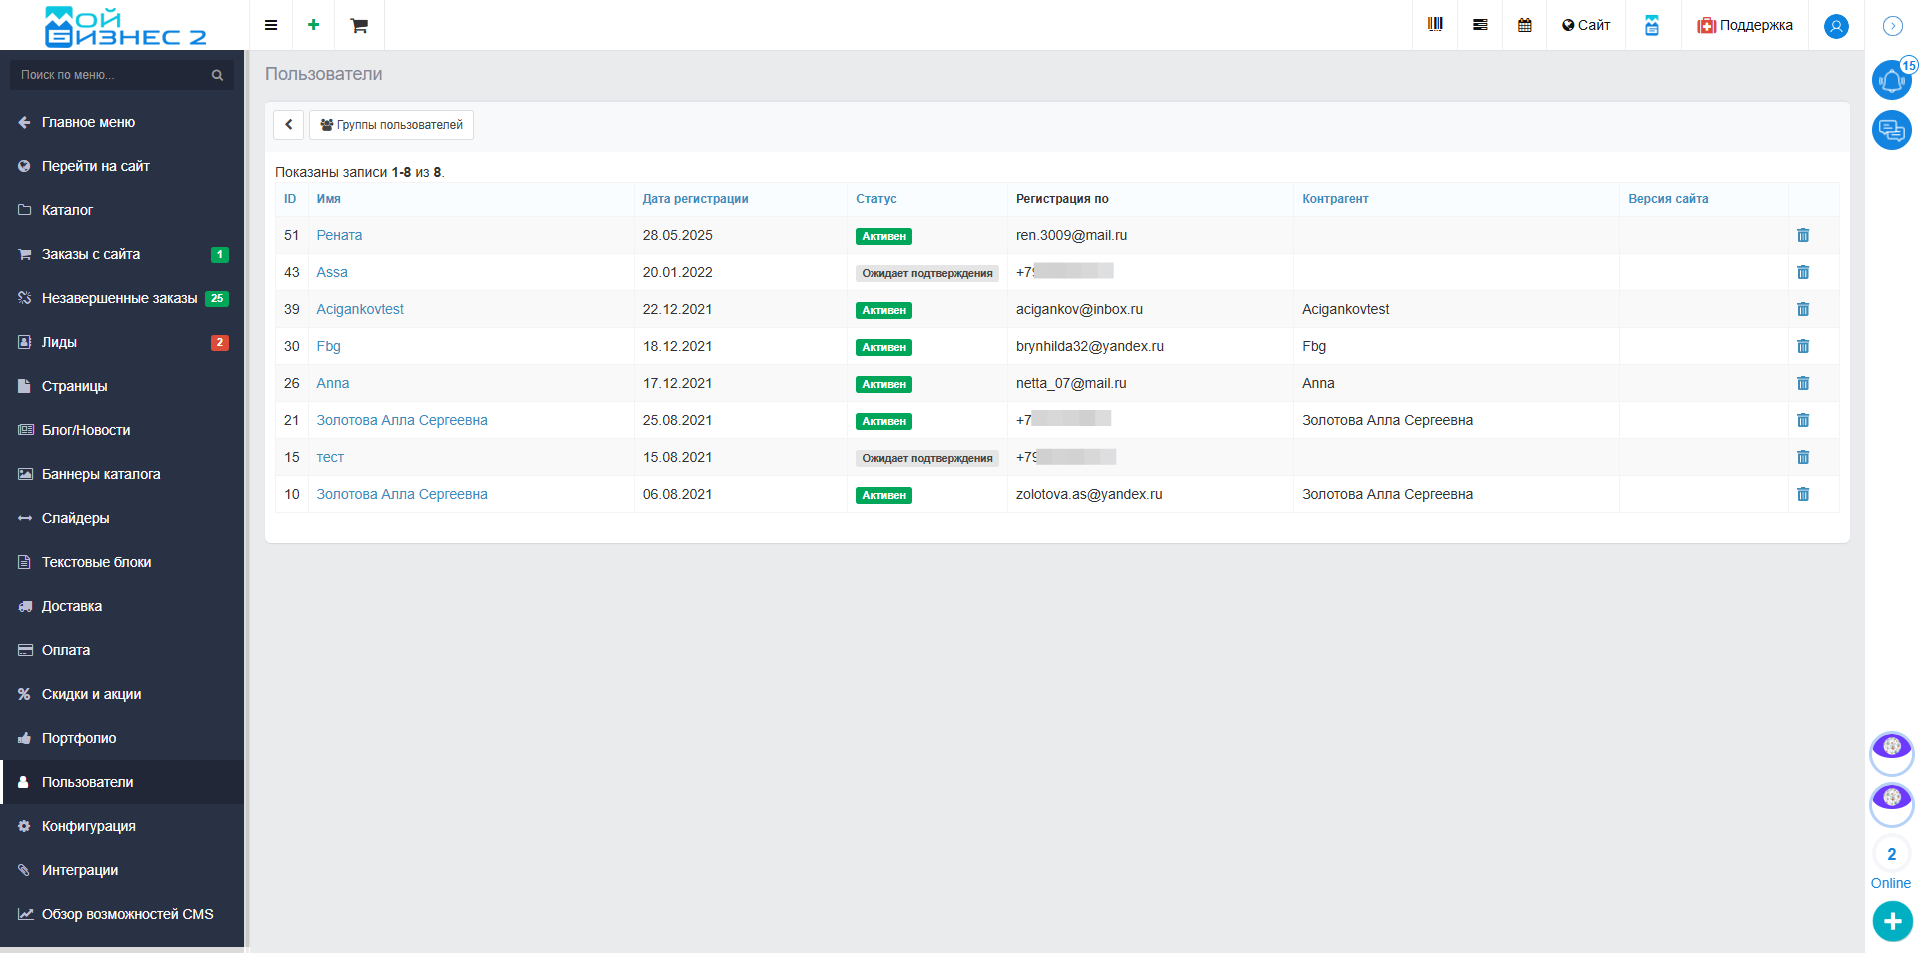Open the shopping cart icon
The image size is (1920, 953).
[359, 25]
